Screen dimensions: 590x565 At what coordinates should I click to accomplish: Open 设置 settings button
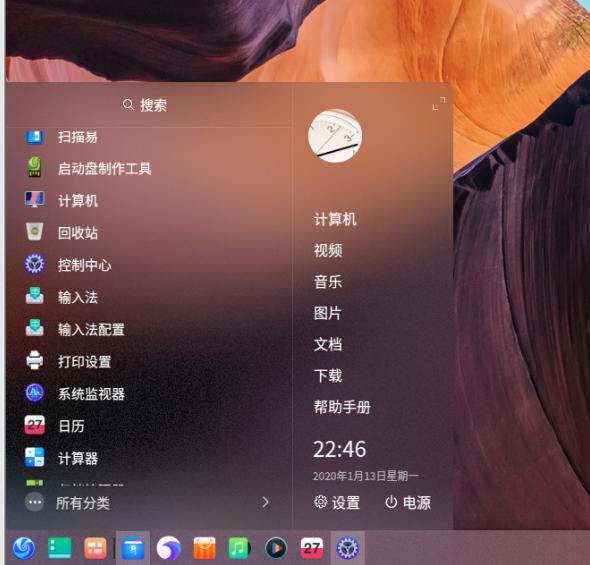336,502
